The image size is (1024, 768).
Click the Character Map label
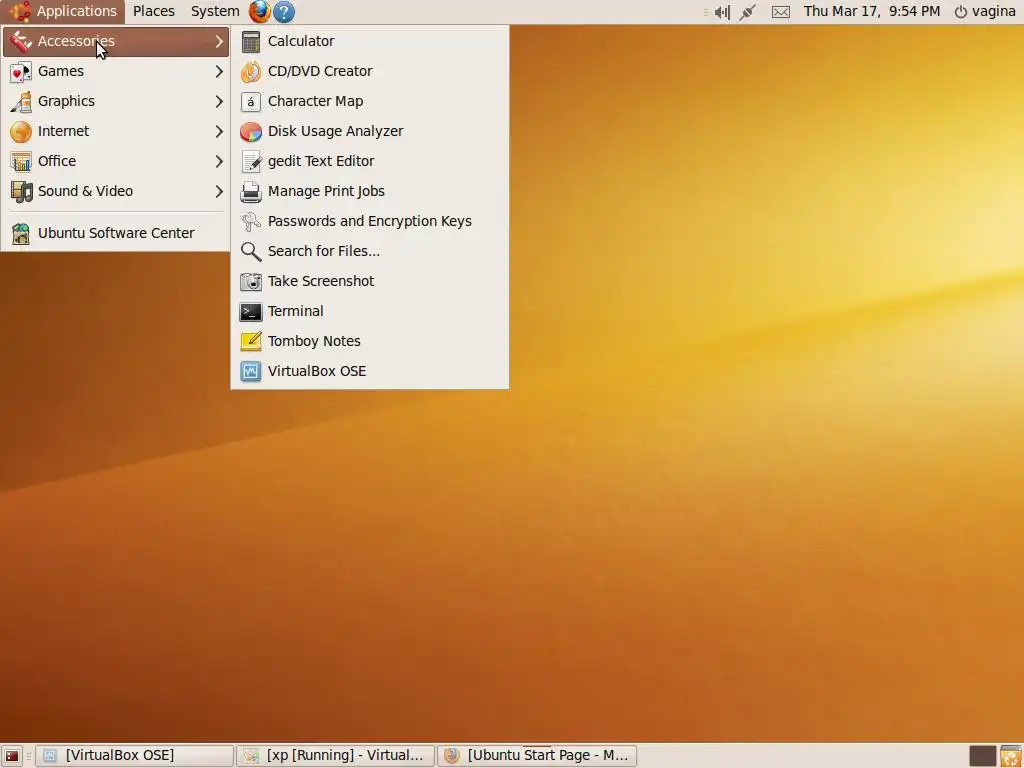(x=315, y=101)
